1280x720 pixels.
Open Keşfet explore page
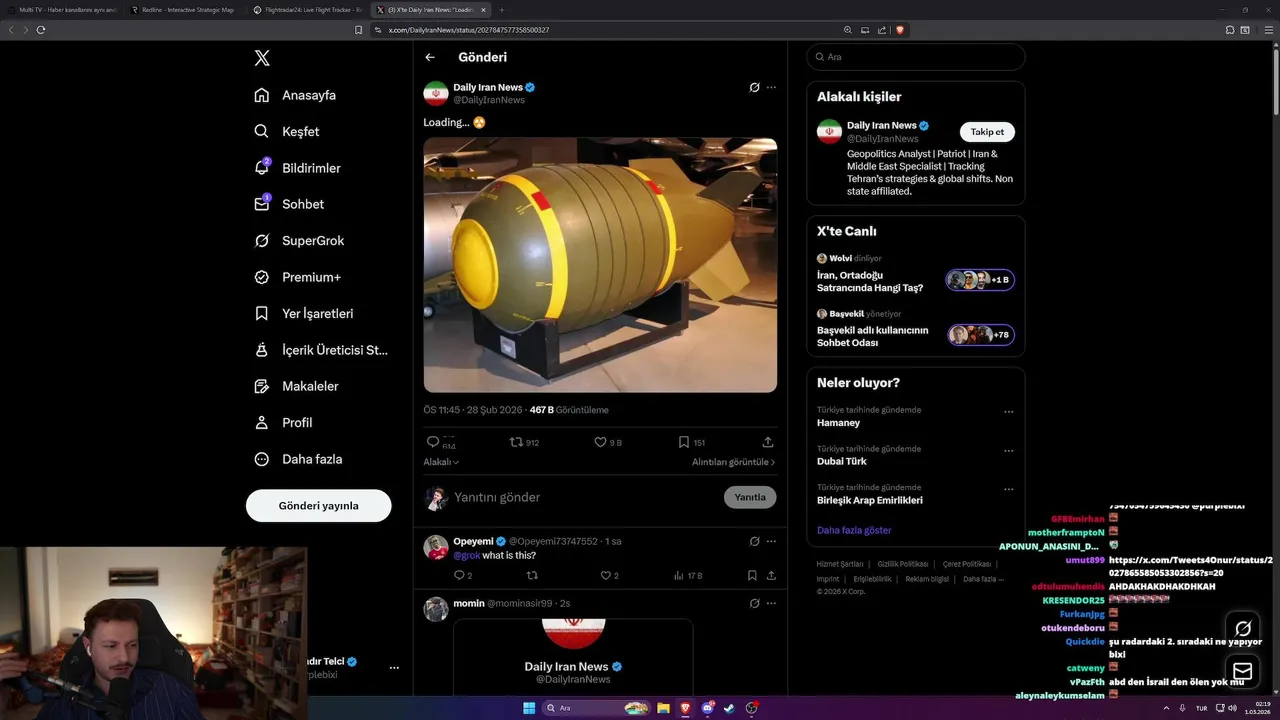pyautogui.click(x=287, y=131)
